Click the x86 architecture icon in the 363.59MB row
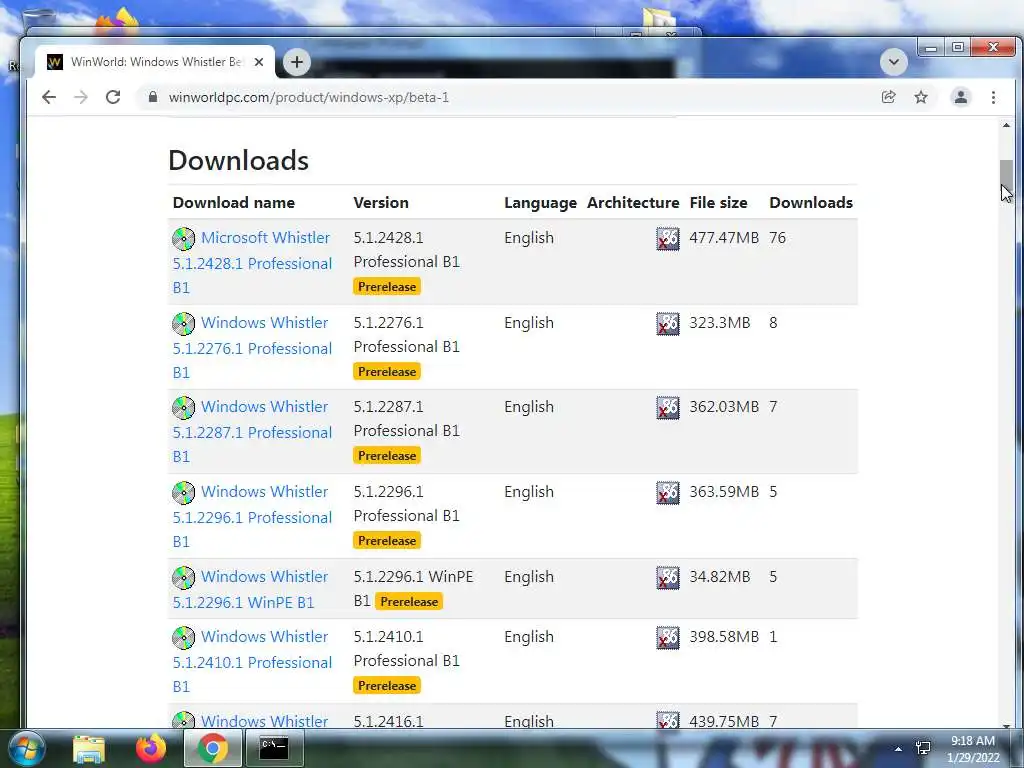The image size is (1024, 768). tap(667, 492)
